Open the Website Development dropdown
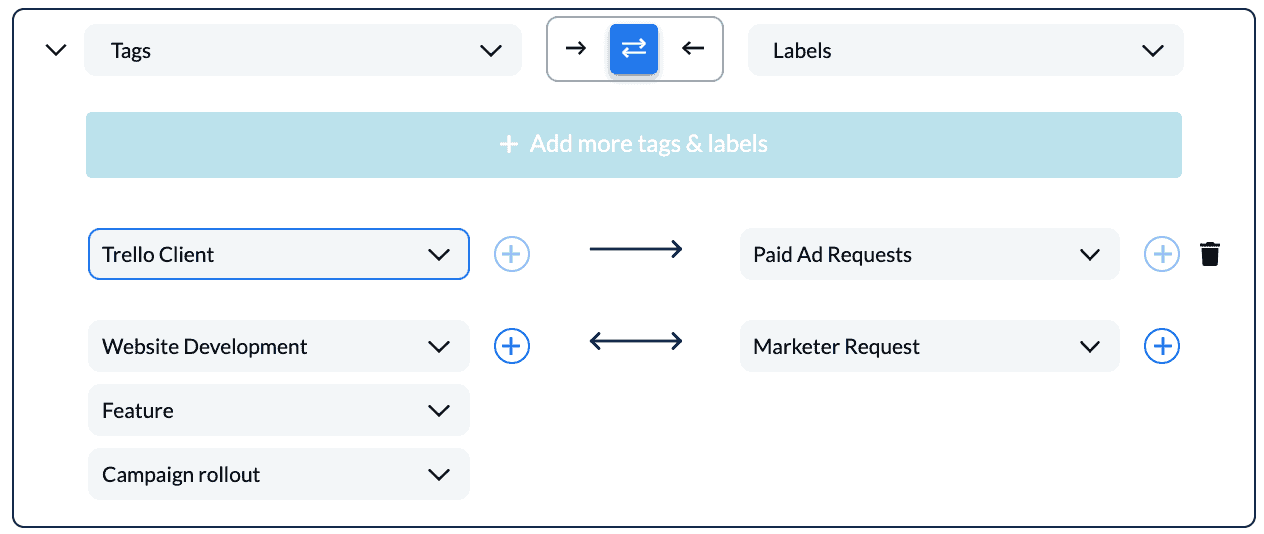Screen dimensions: 1264x534 [x=279, y=346]
